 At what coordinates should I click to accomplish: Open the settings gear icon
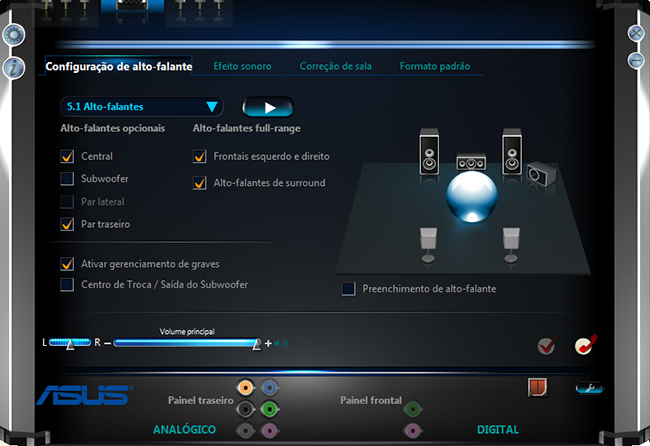13,35
